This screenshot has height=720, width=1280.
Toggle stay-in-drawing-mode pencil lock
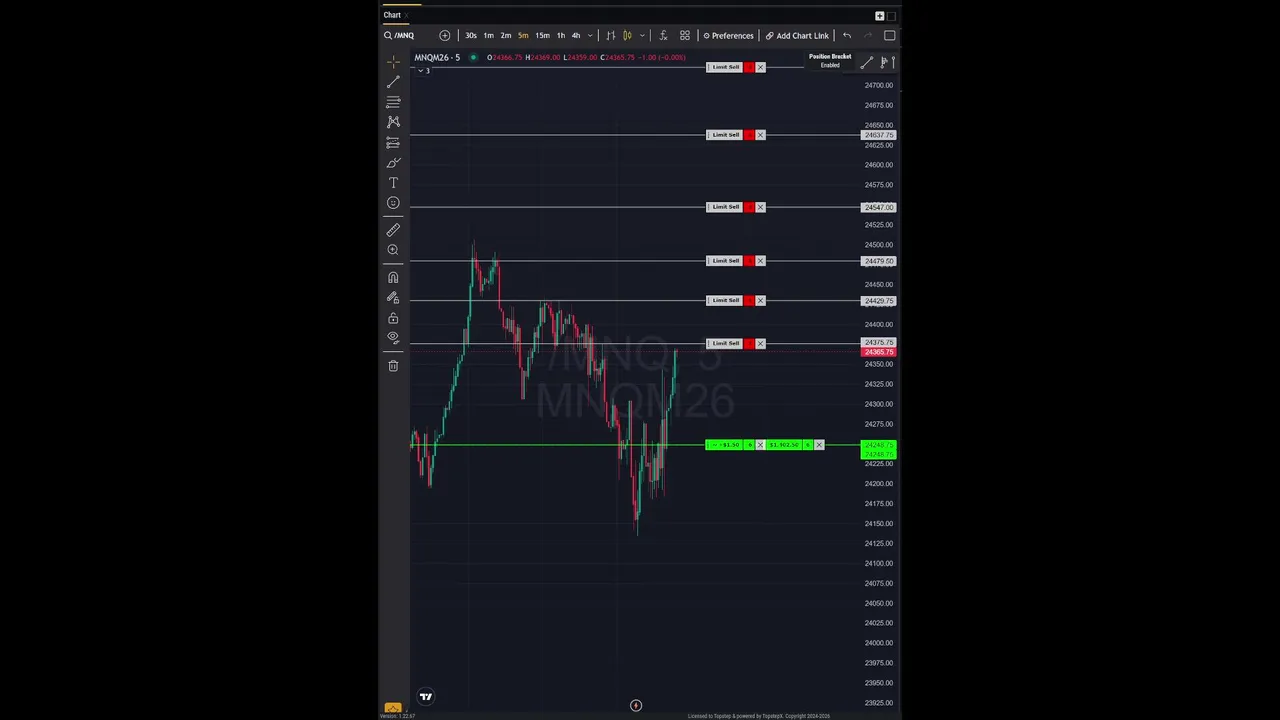(393, 298)
